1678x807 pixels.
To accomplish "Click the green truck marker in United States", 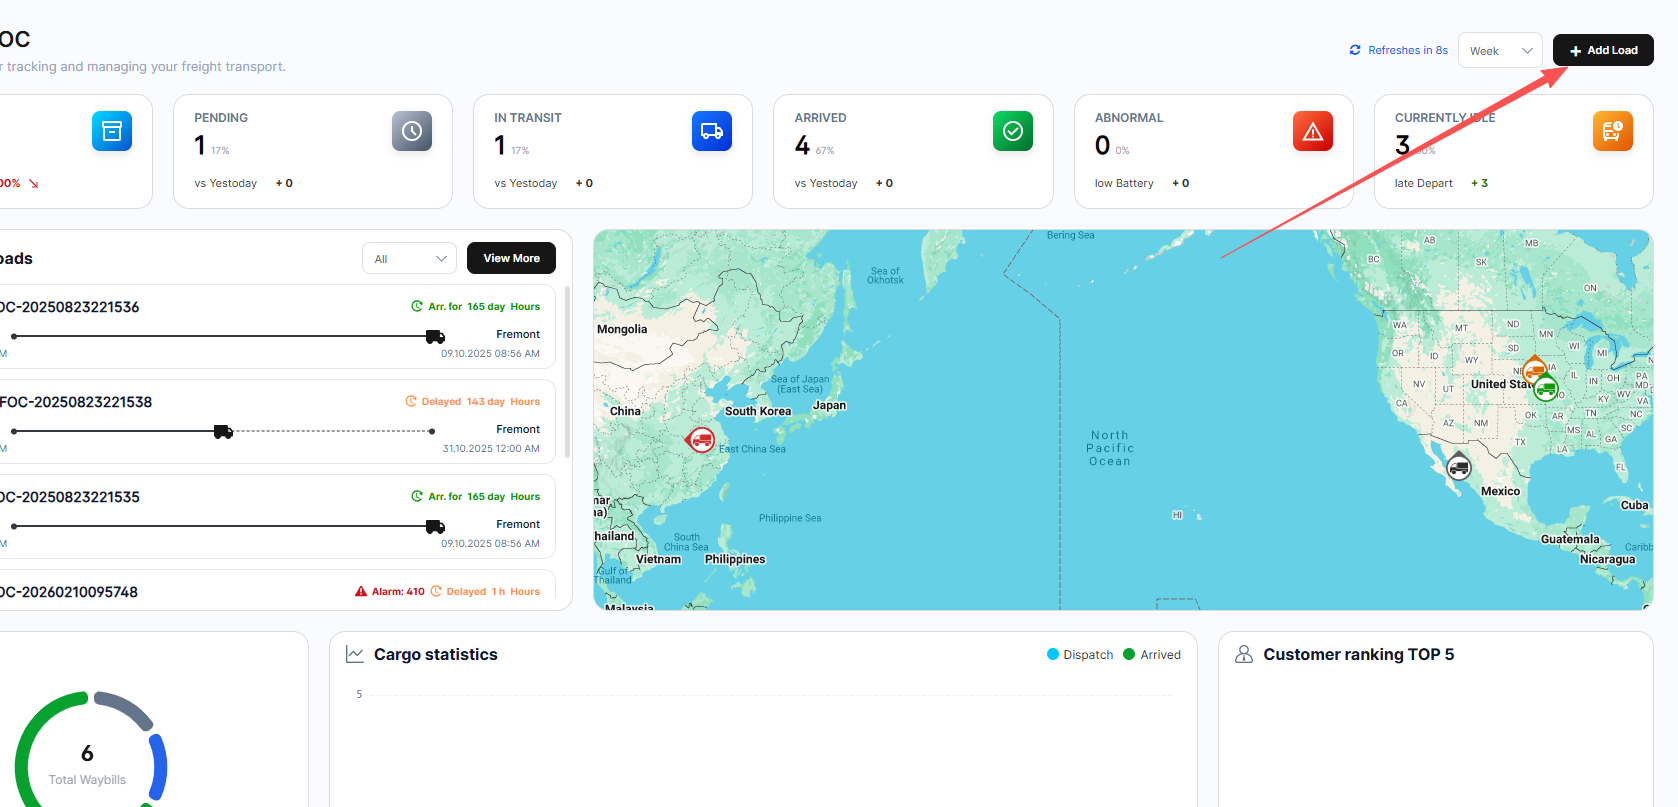I will pyautogui.click(x=1546, y=389).
